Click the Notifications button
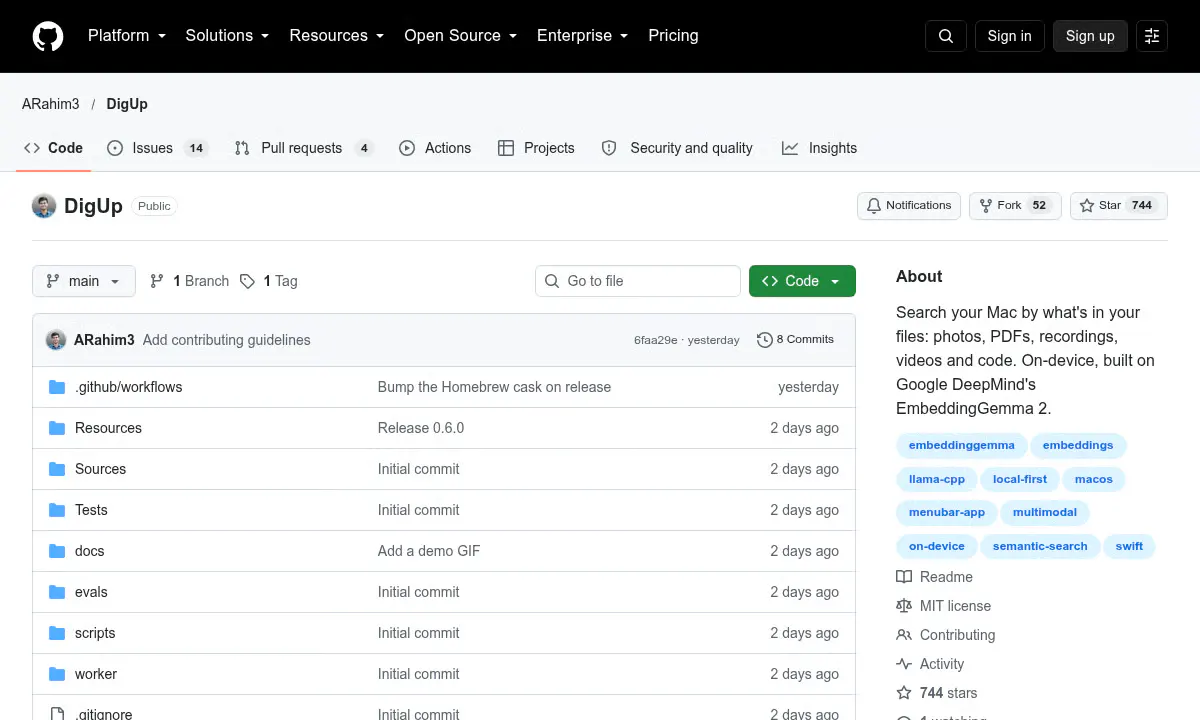Screen dimensions: 1200x720 pos(909,206)
